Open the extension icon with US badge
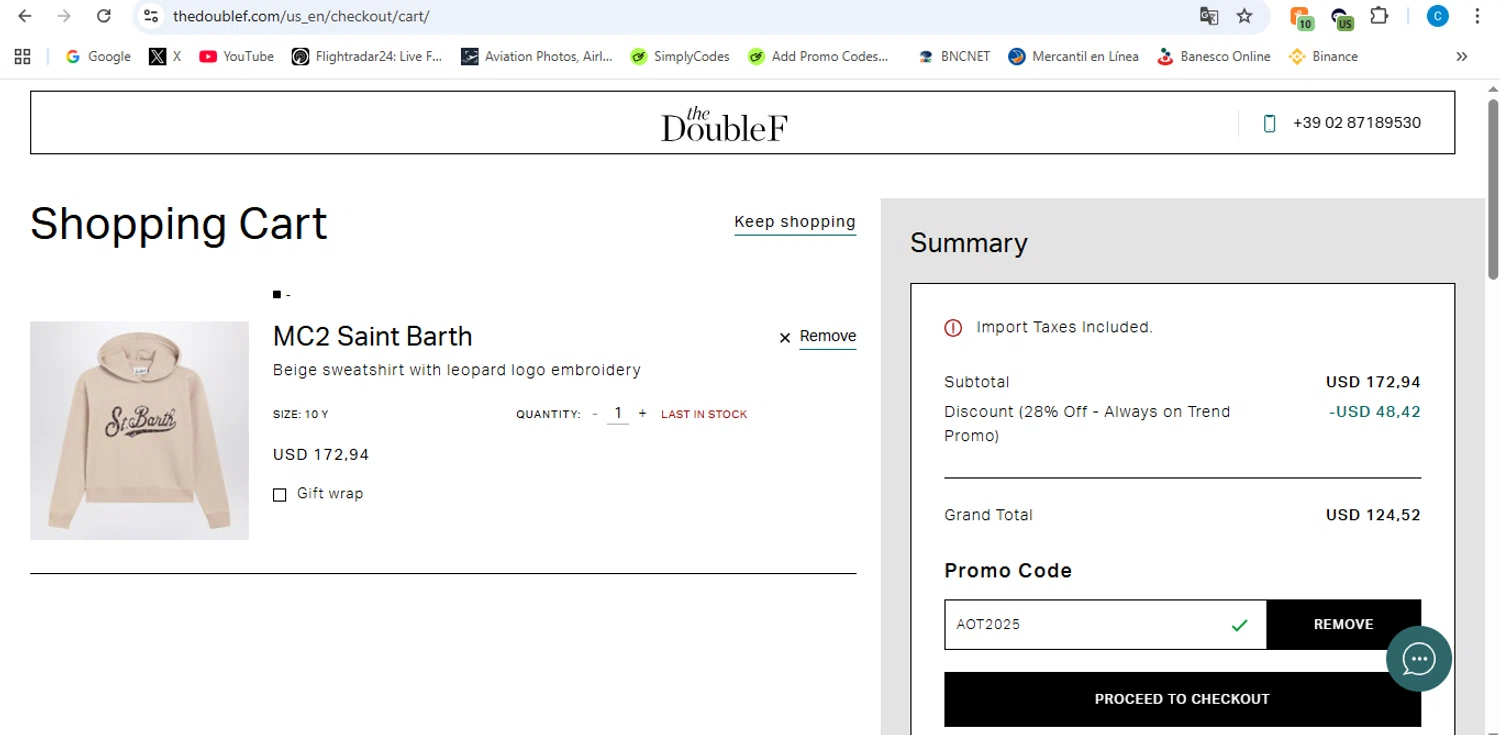Image resolution: width=1500 pixels, height=735 pixels. pyautogui.click(x=1341, y=17)
